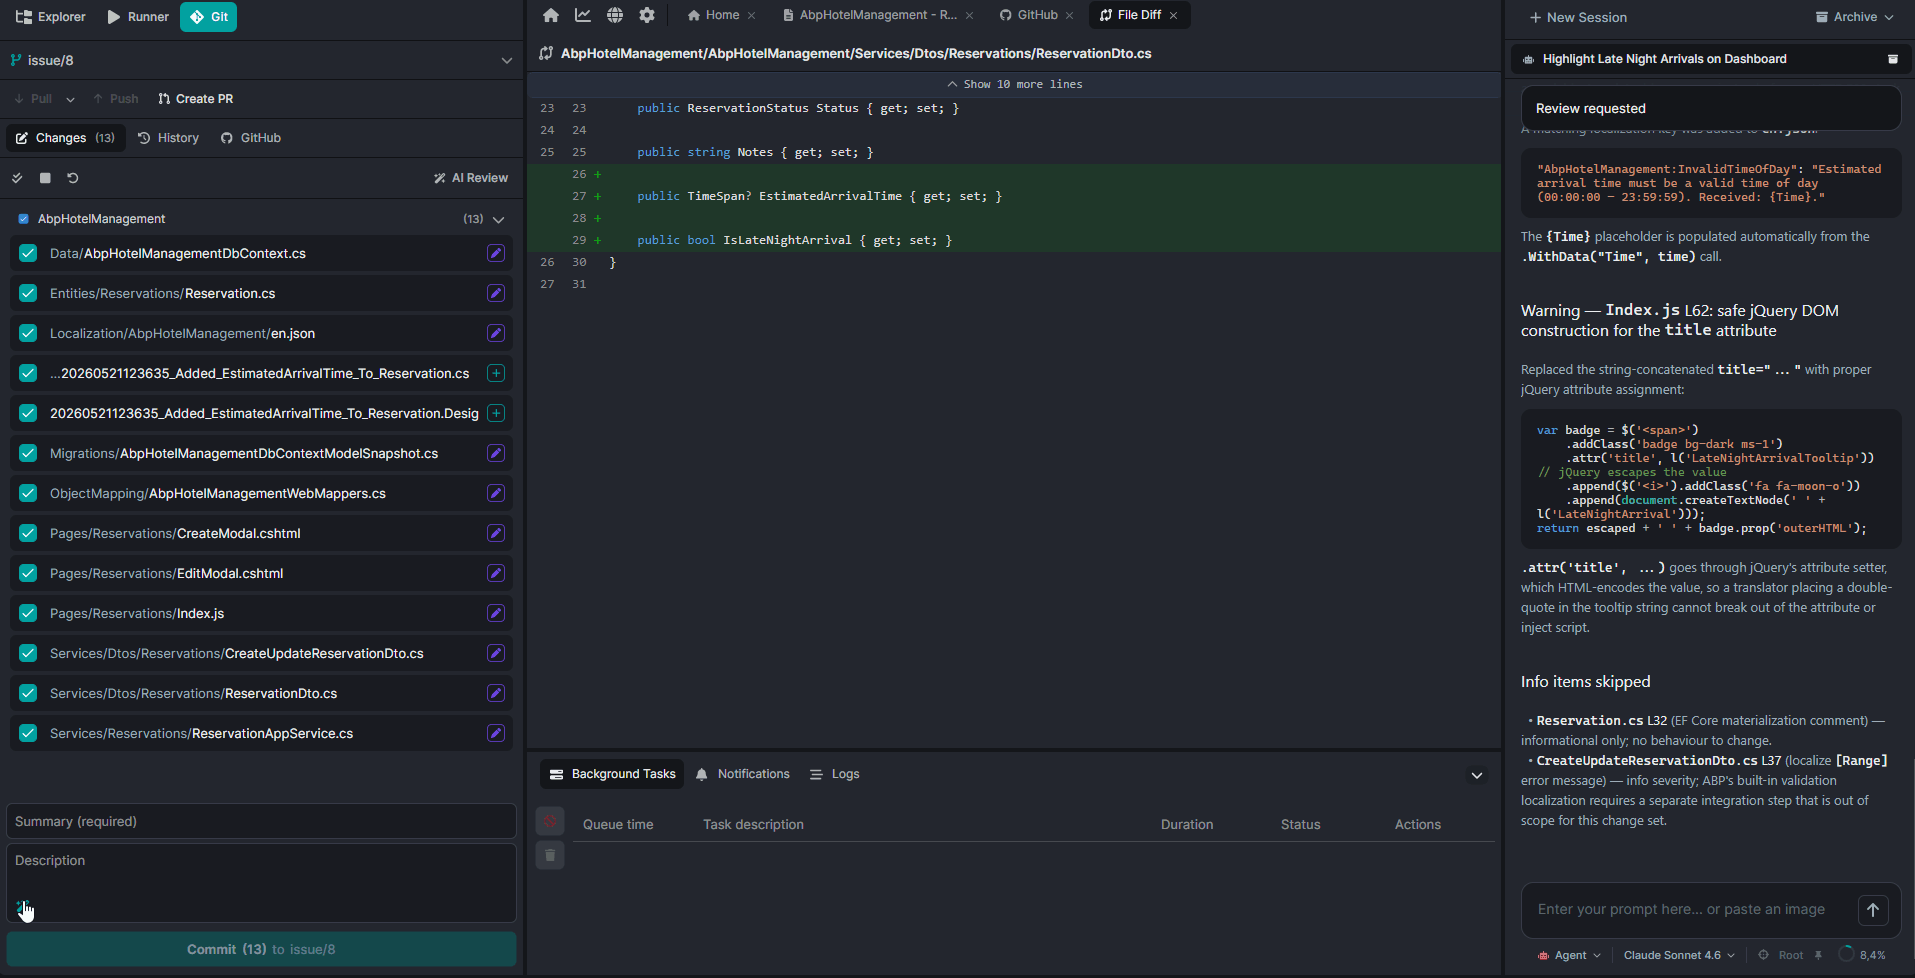1915x978 pixels.
Task: Stage all changes with double-check icon
Action: (x=17, y=178)
